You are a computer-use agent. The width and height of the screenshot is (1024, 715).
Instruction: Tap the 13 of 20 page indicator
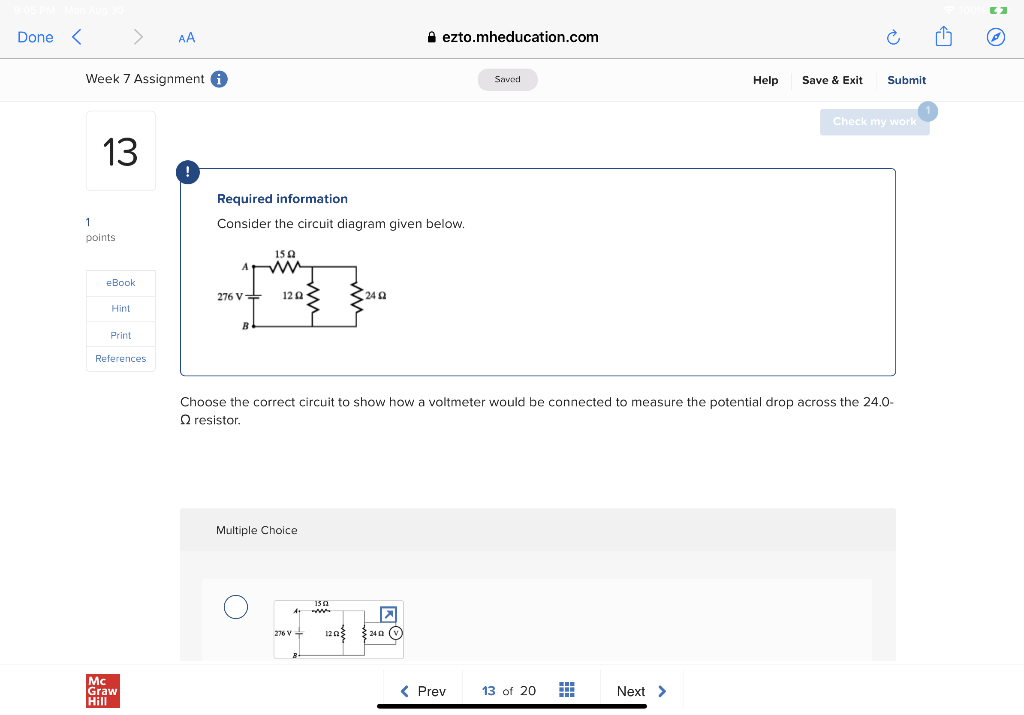(507, 690)
